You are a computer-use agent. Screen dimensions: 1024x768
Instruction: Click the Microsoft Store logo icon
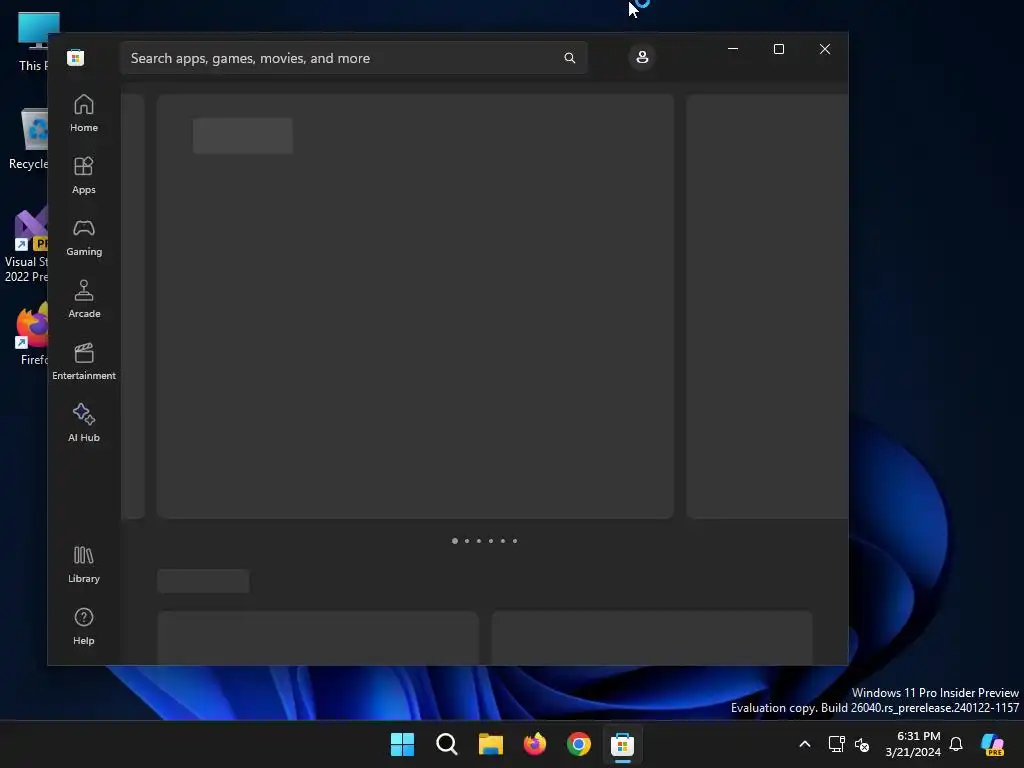tap(76, 57)
